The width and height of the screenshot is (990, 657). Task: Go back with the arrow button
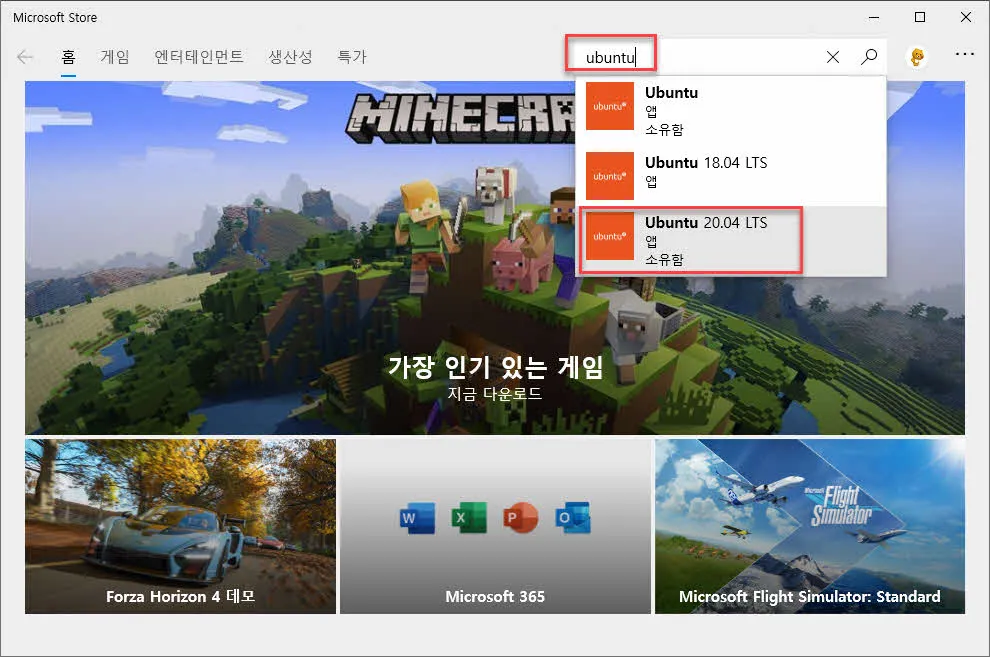(25, 57)
